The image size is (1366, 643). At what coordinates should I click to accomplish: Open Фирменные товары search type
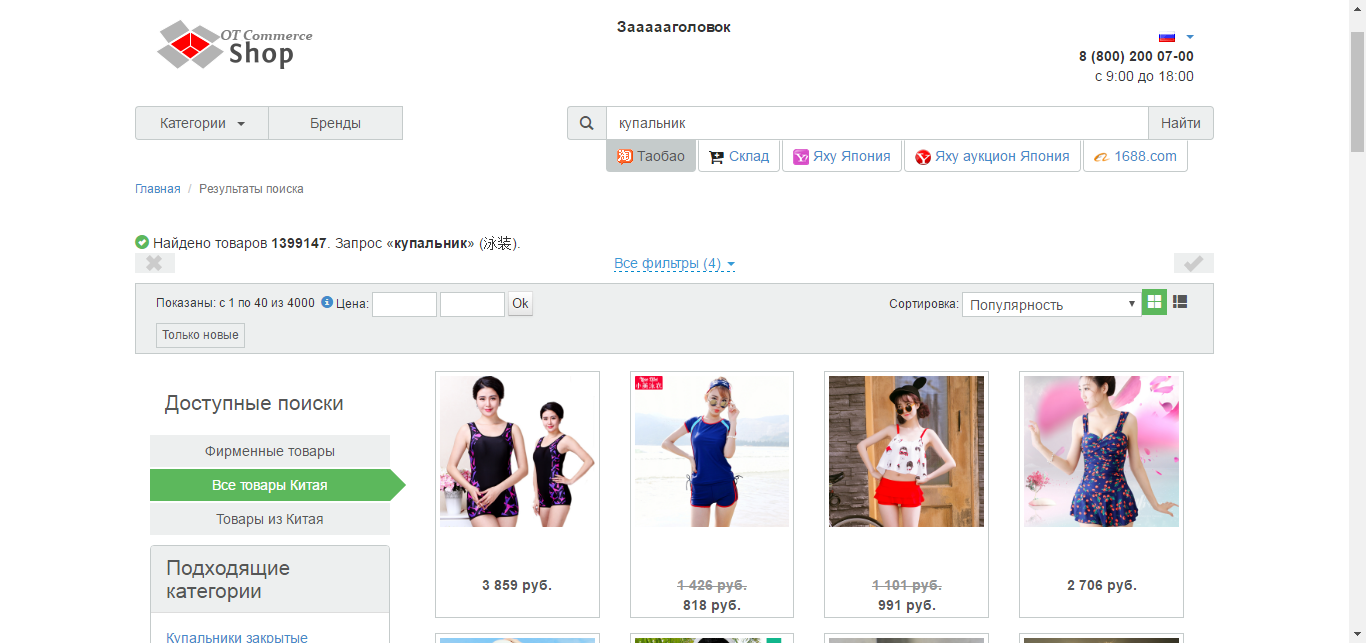(x=270, y=451)
